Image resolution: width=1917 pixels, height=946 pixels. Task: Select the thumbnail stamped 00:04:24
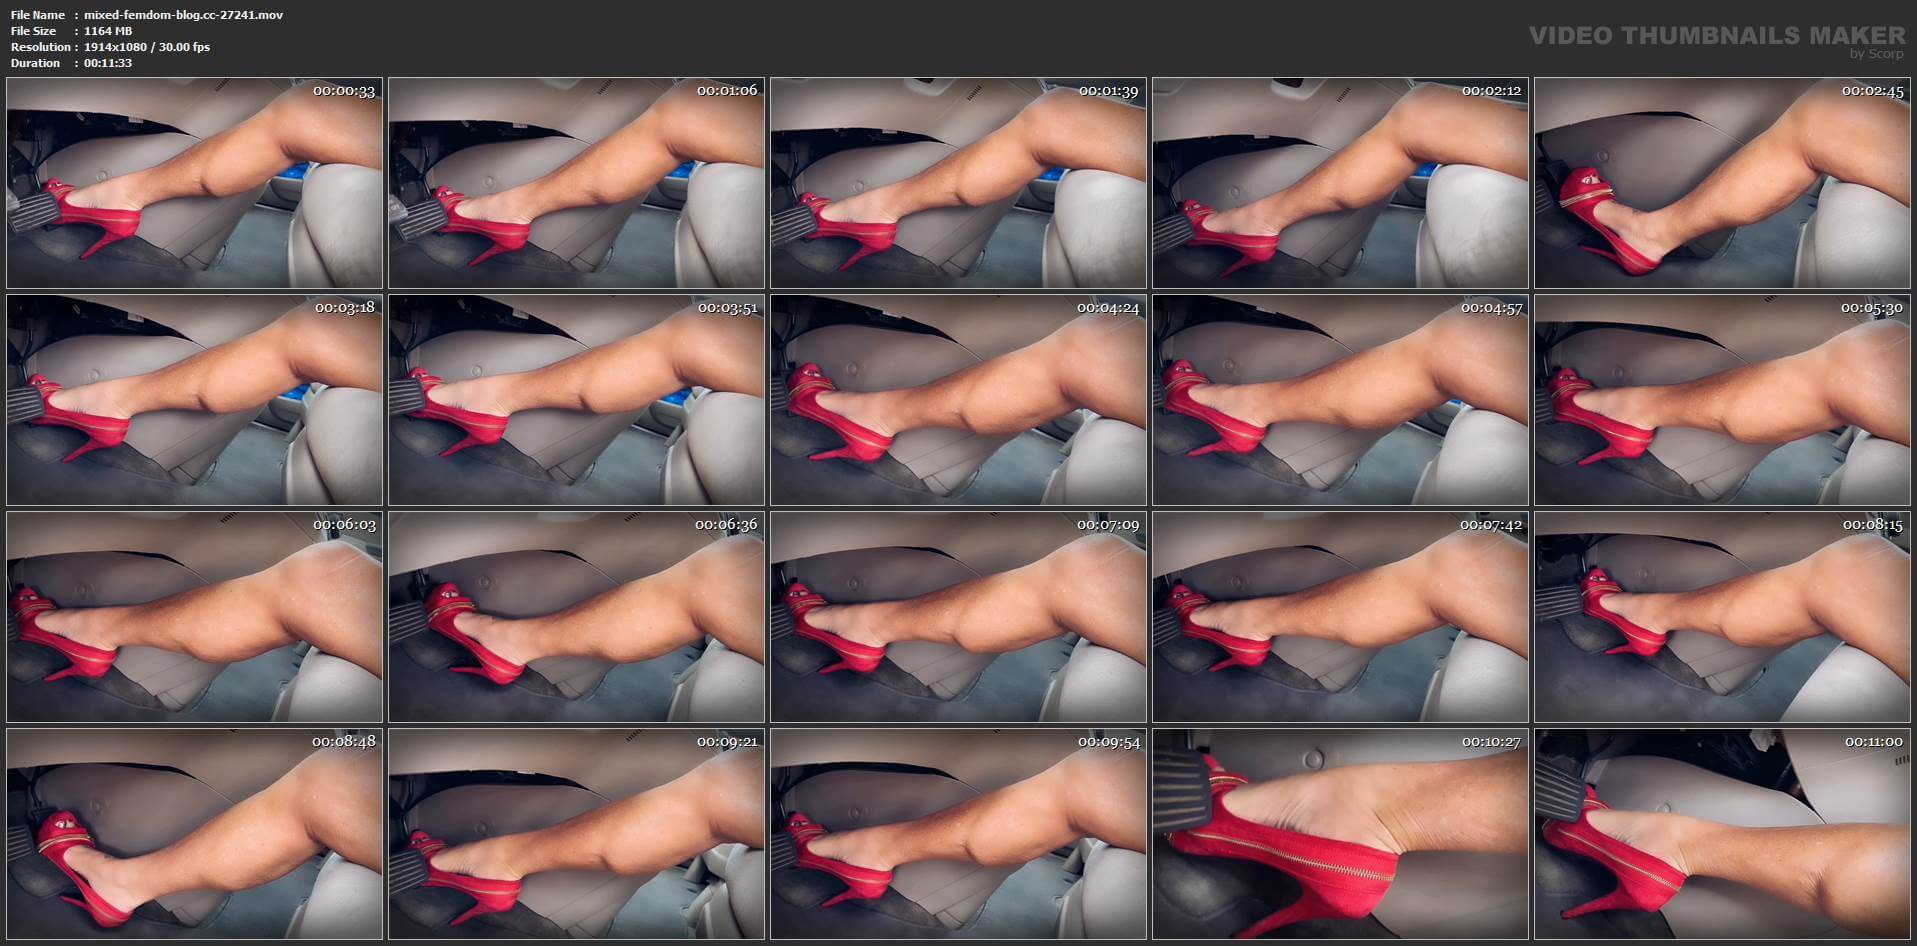pyautogui.click(x=959, y=400)
